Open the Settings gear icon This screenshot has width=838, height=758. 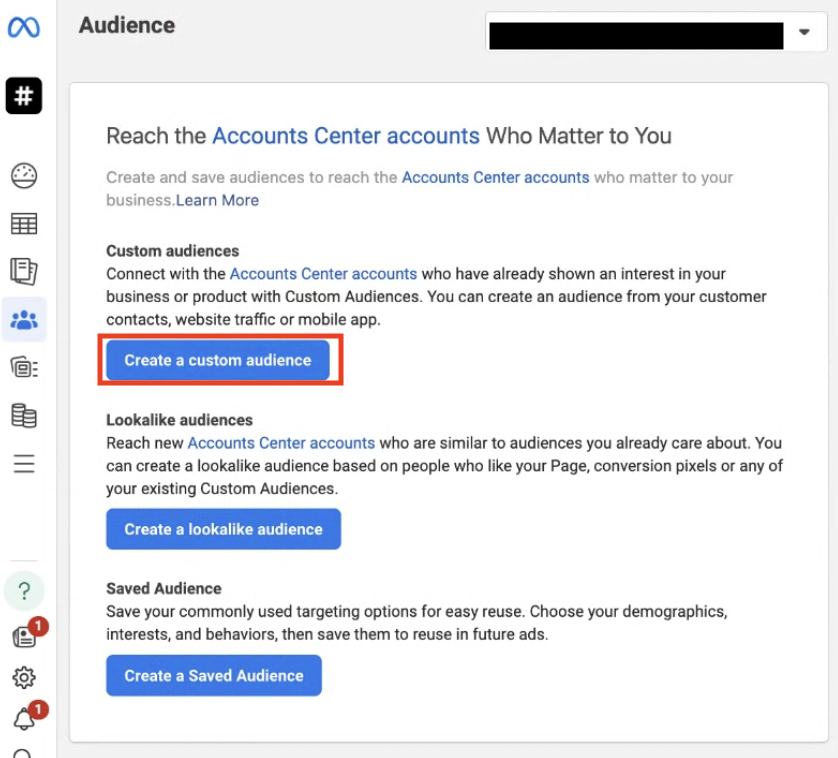[x=24, y=678]
